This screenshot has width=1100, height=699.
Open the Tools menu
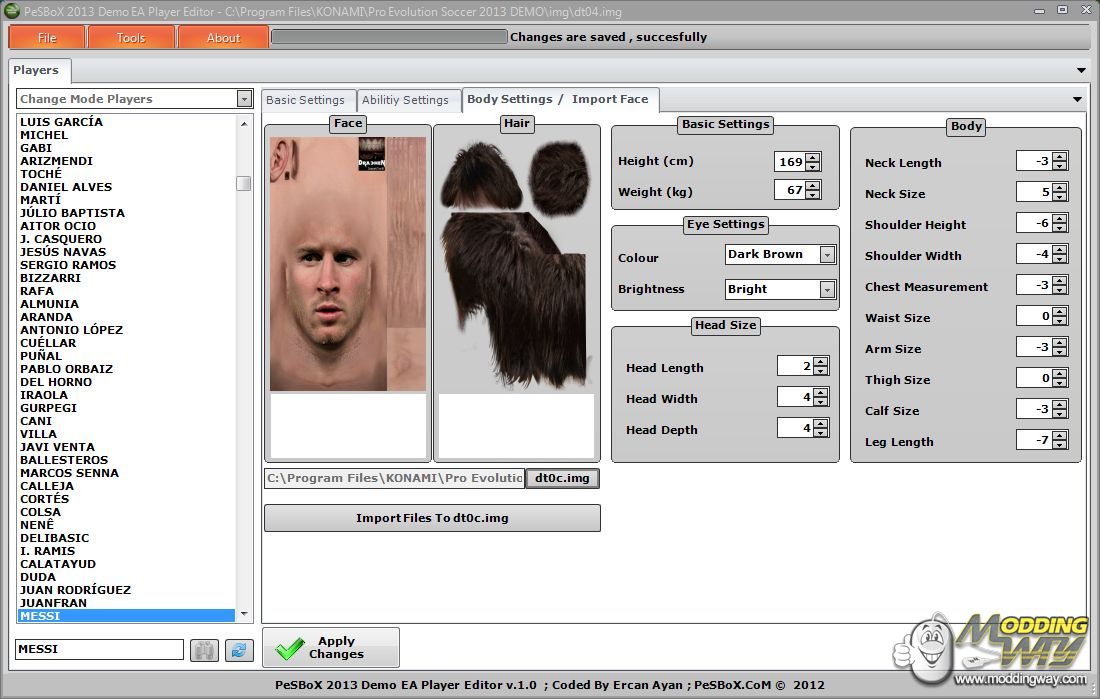pyautogui.click(x=131, y=37)
